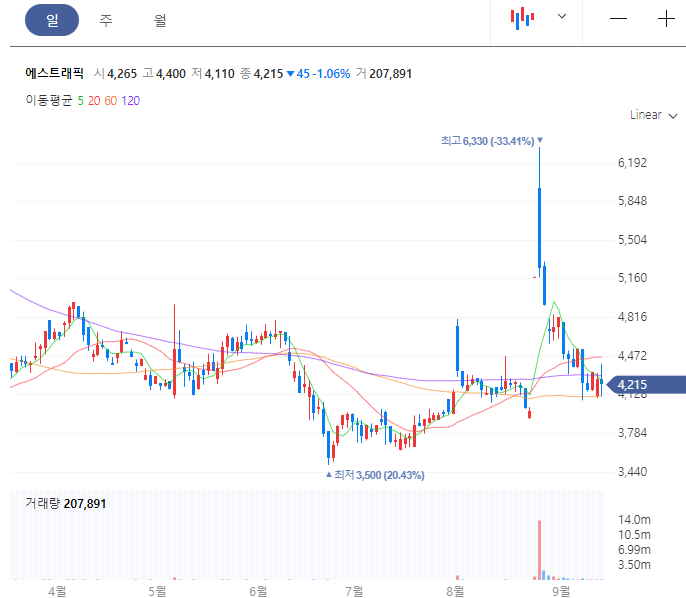The image size is (686, 598).
Task: Select the 일 (daily) chart tab
Action: [52, 20]
